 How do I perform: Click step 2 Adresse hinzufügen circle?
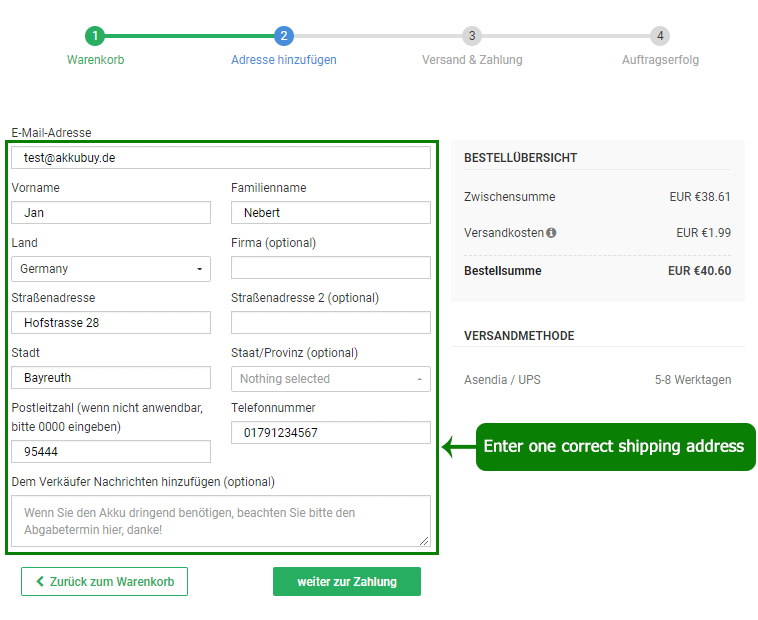[284, 36]
